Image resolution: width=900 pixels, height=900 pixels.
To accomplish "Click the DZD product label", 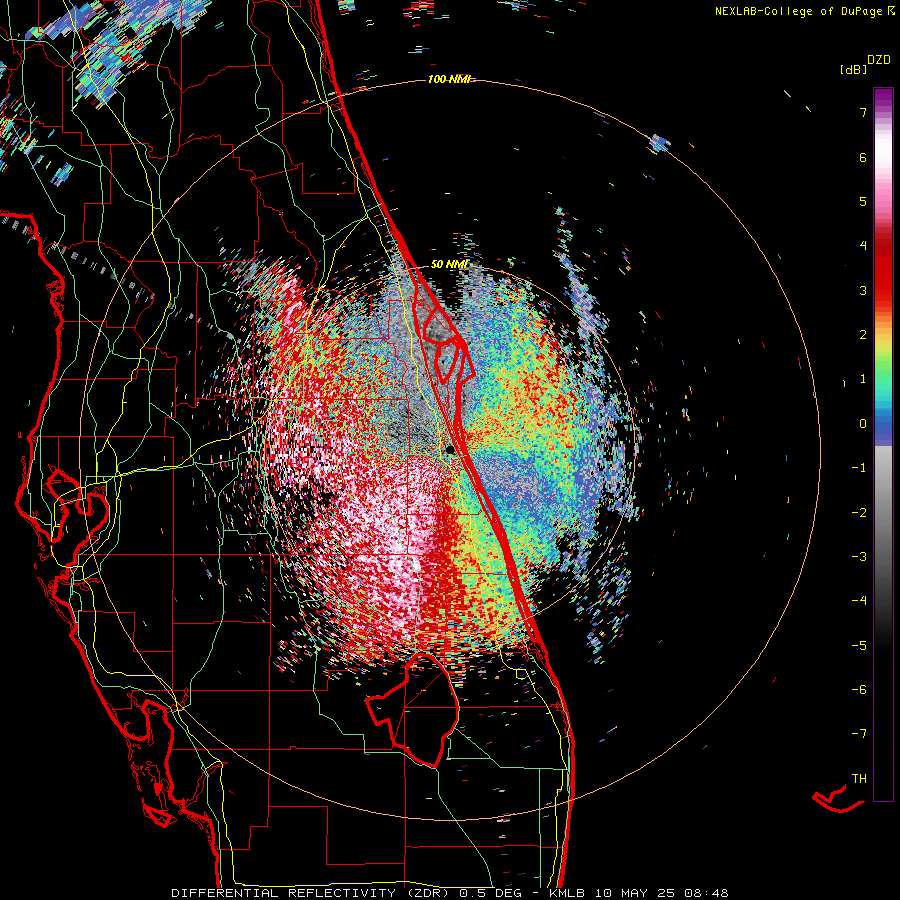I will [879, 60].
